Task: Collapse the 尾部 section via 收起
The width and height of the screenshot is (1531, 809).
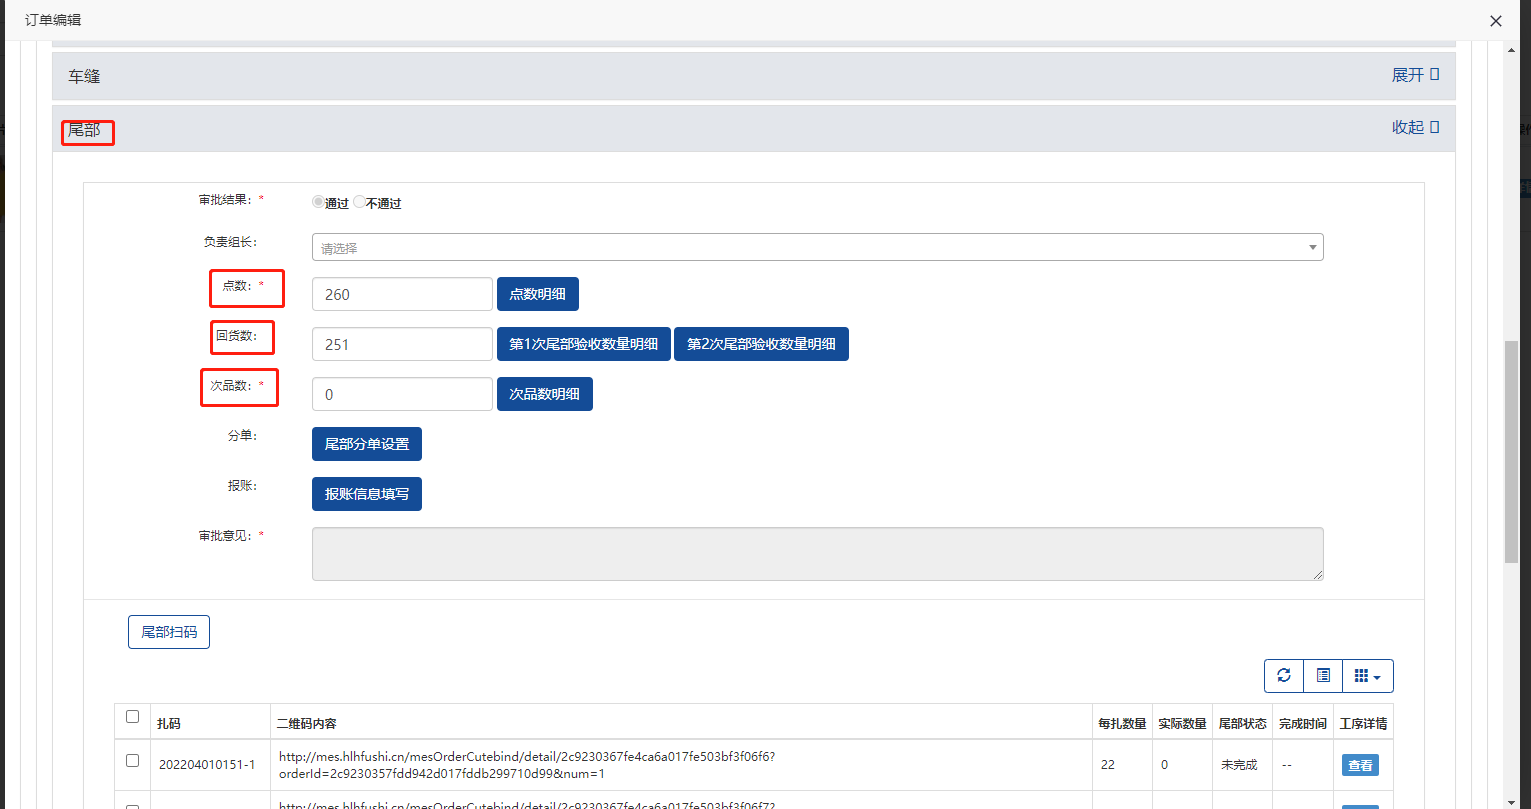Action: (1414, 127)
